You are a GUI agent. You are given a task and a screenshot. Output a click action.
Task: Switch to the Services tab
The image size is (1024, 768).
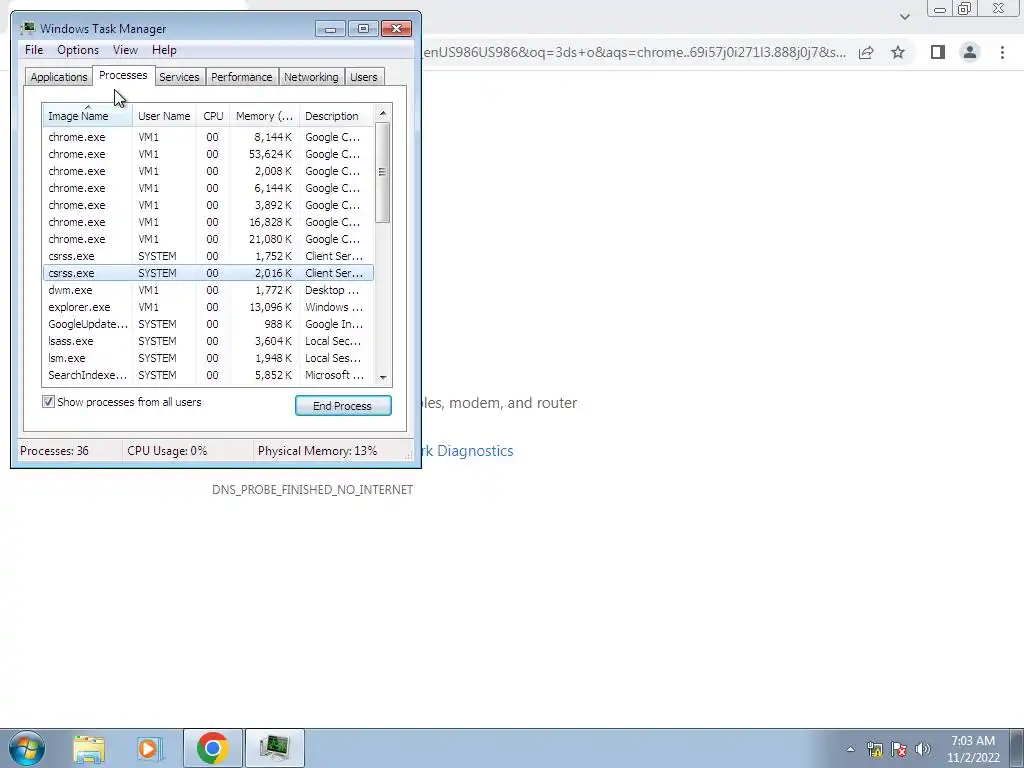tap(179, 77)
